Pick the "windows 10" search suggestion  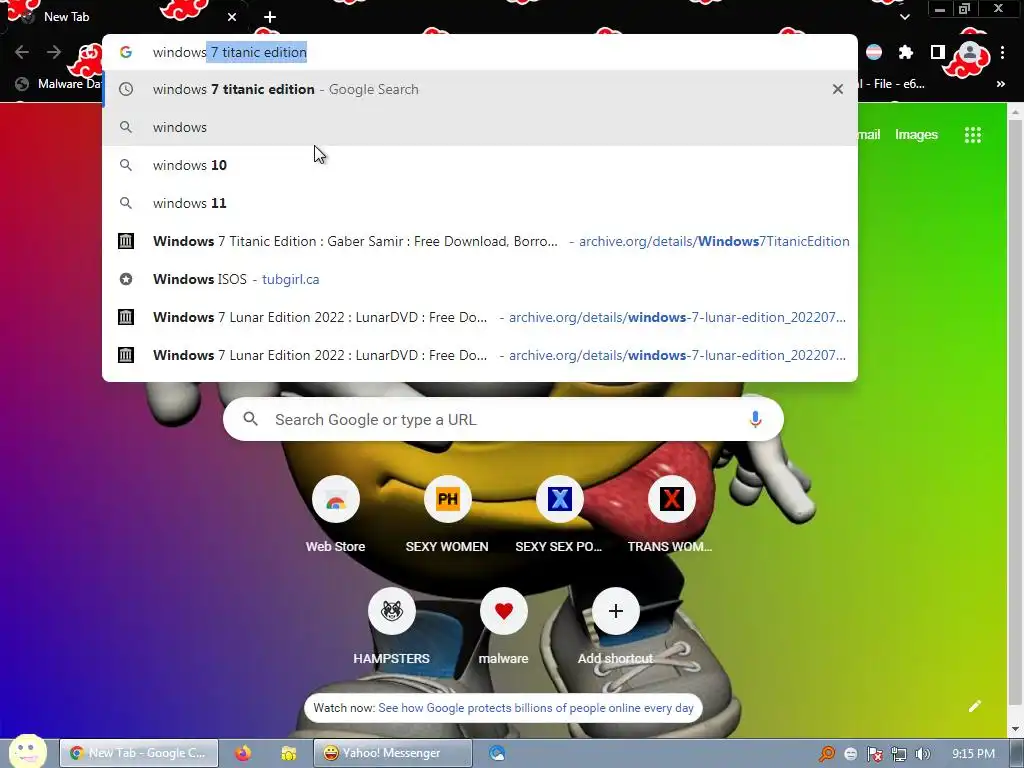[x=480, y=165]
